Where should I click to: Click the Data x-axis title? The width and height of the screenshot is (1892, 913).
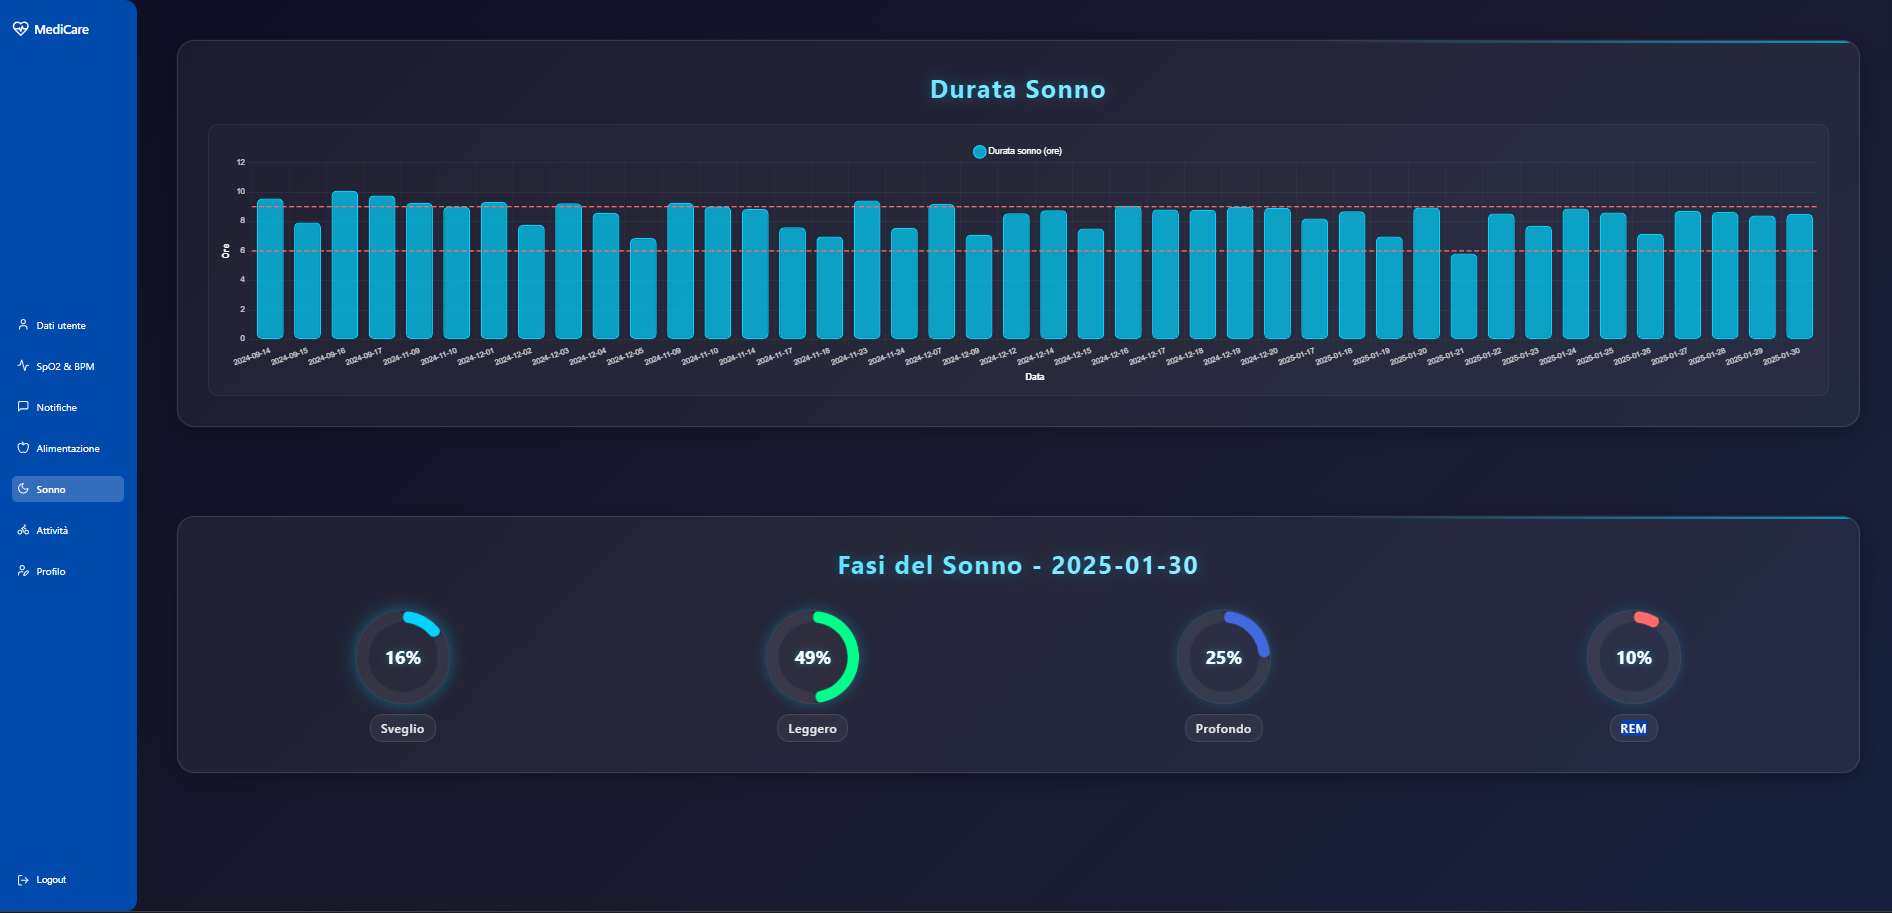(x=1035, y=377)
